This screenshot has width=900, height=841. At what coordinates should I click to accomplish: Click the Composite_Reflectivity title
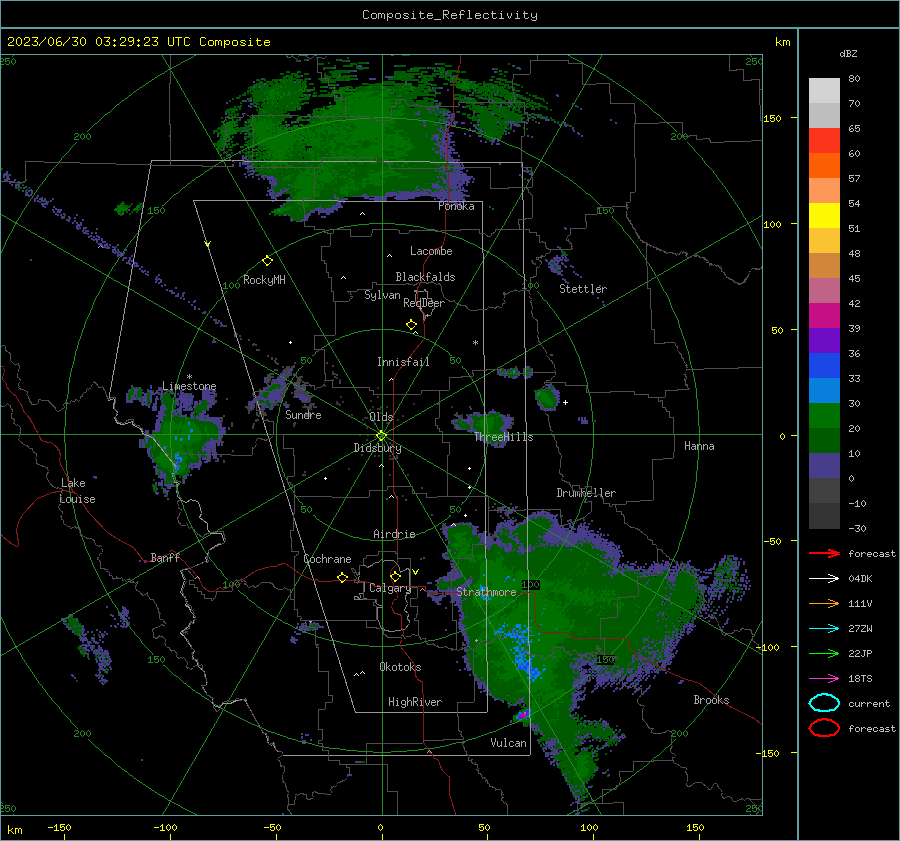(449, 15)
